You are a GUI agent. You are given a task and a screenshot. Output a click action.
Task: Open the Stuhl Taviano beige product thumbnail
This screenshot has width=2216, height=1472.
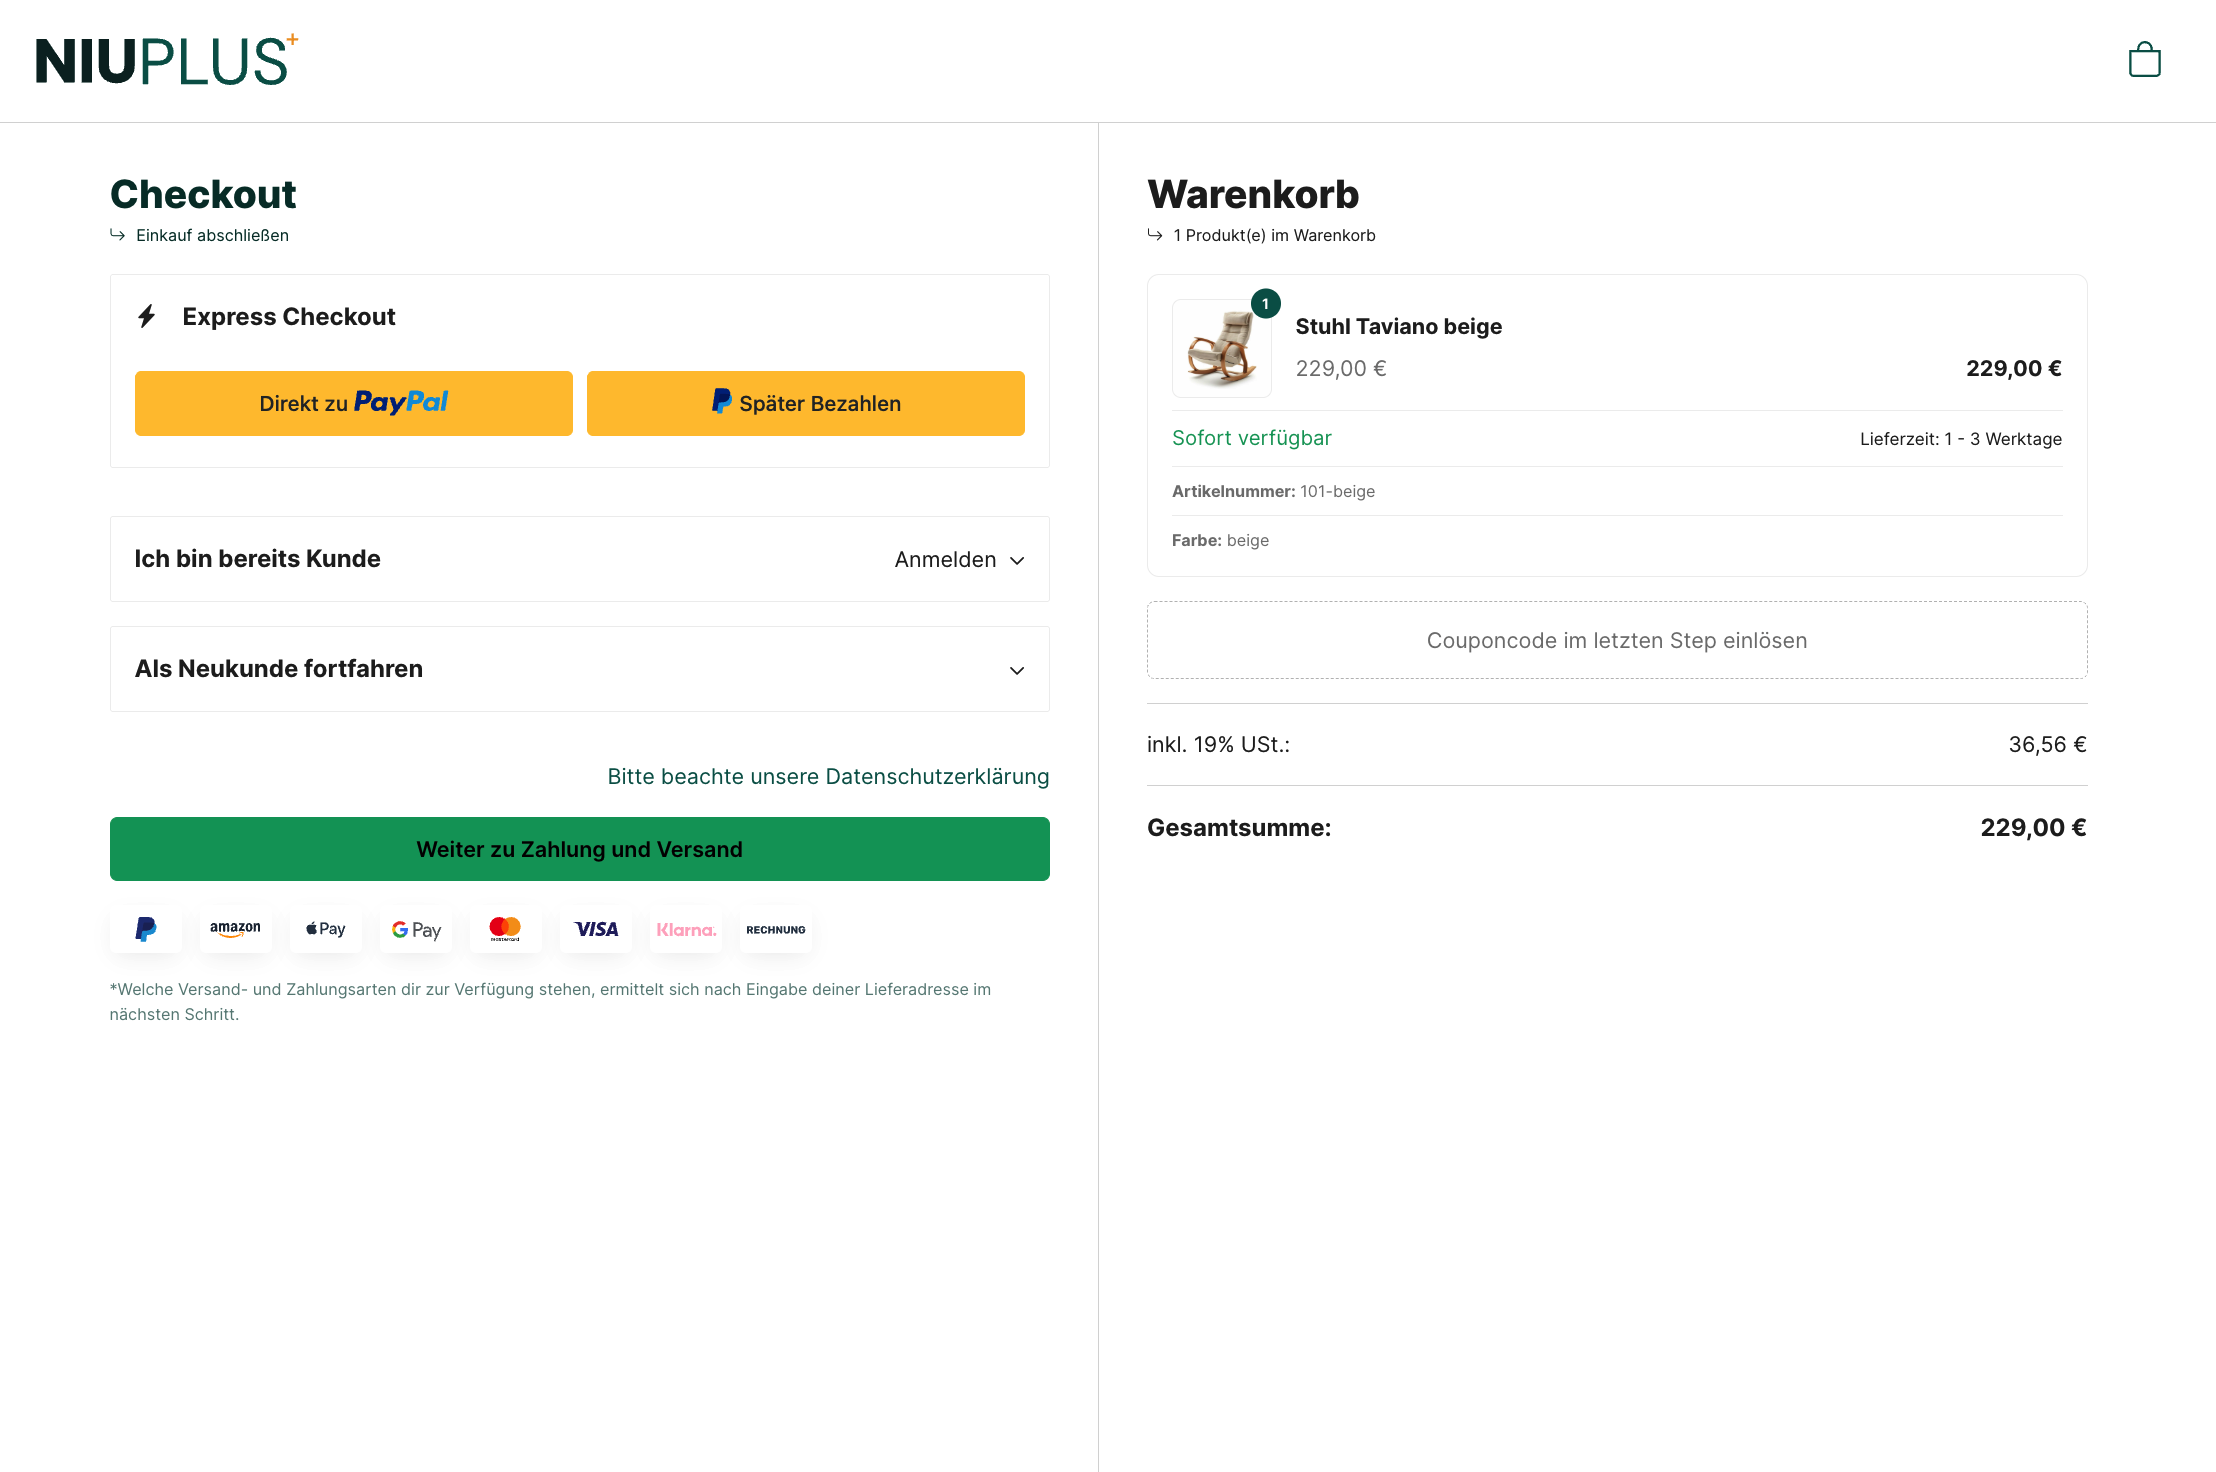click(1222, 348)
